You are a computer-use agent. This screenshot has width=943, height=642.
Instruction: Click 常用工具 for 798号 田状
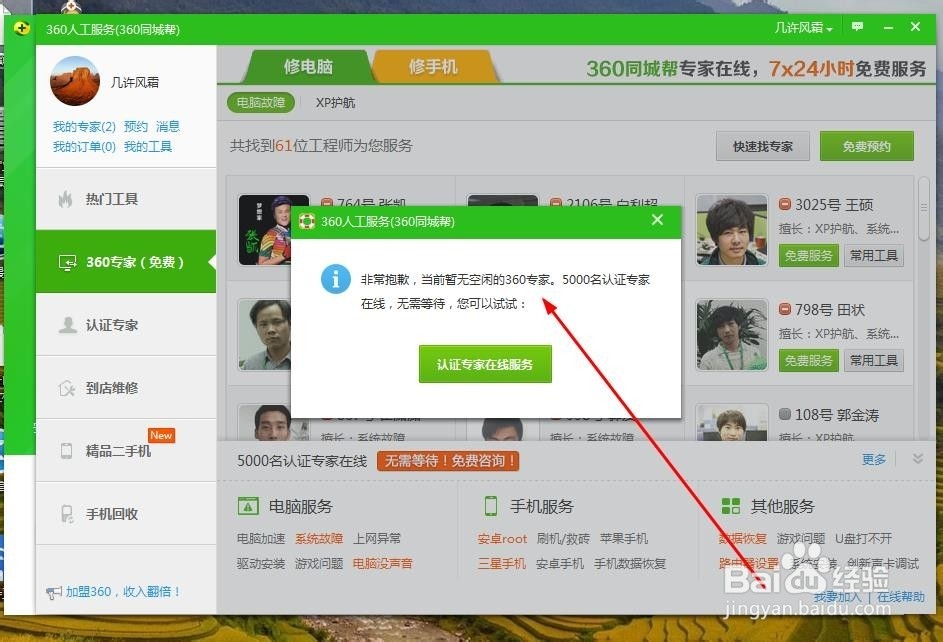873,360
